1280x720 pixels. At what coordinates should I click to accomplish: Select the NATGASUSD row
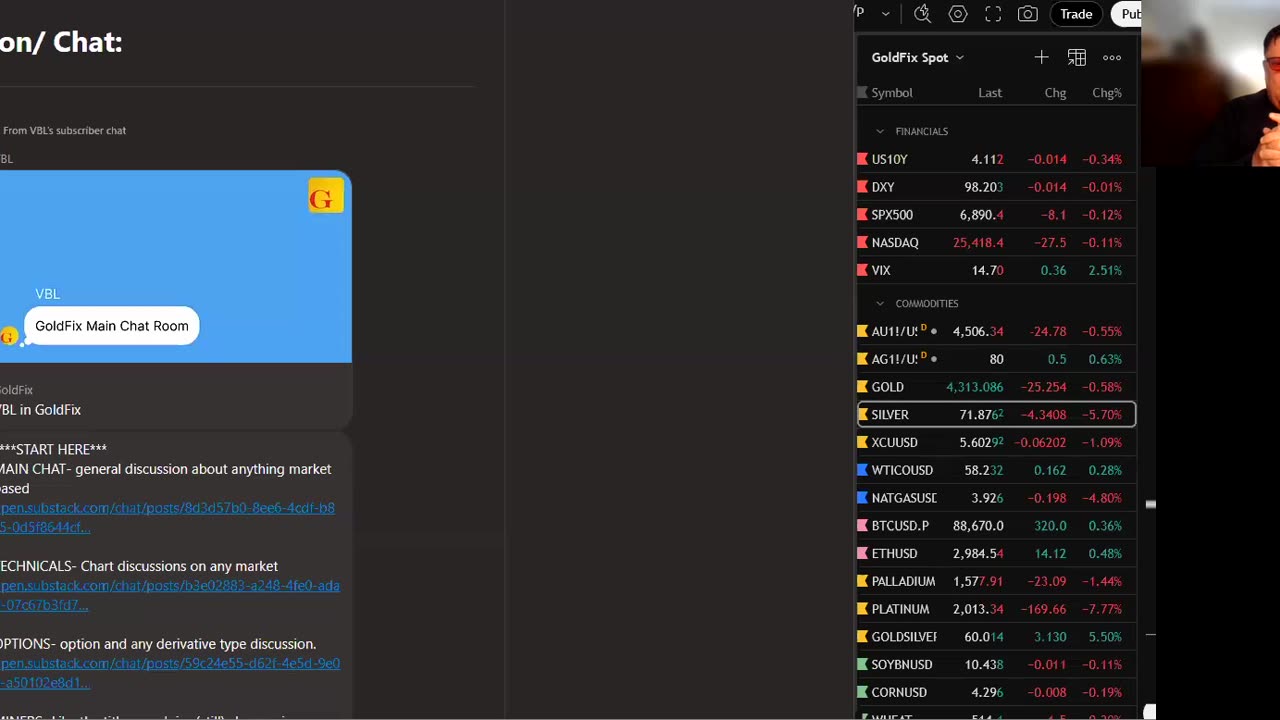[x=996, y=498]
